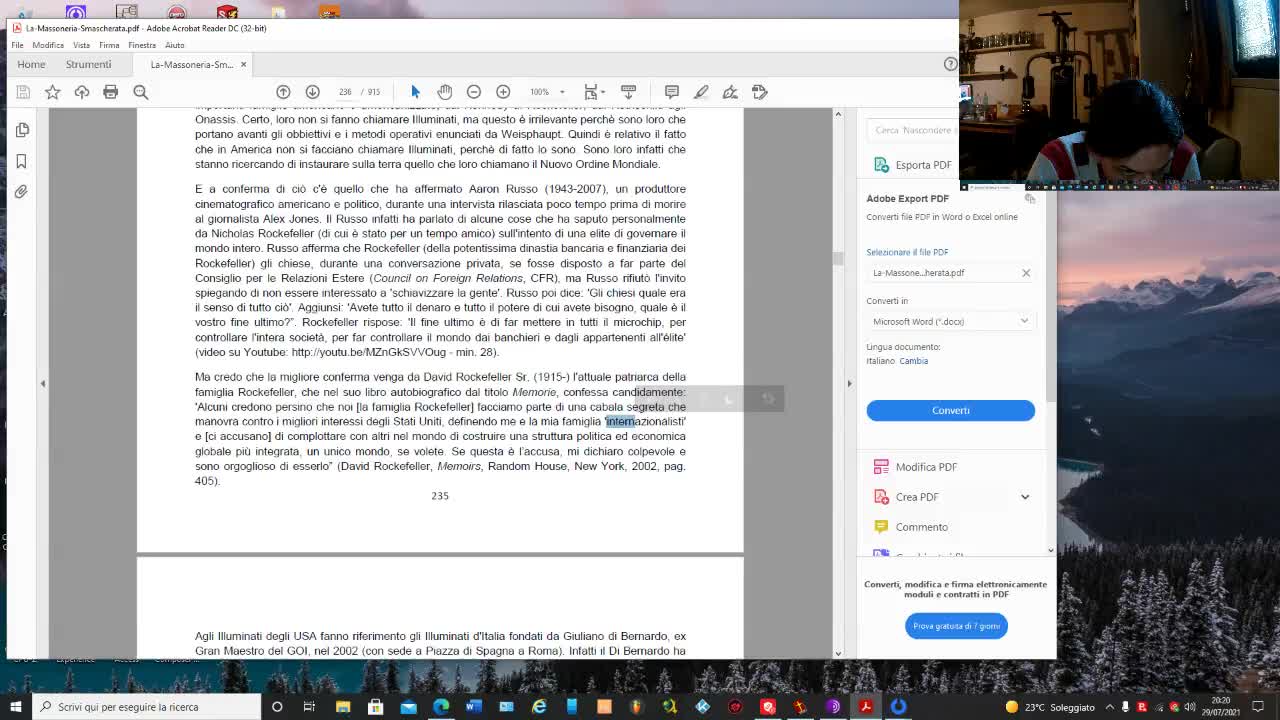Image resolution: width=1280 pixels, height=720 pixels.
Task: Open the sign document tool
Action: coord(730,92)
